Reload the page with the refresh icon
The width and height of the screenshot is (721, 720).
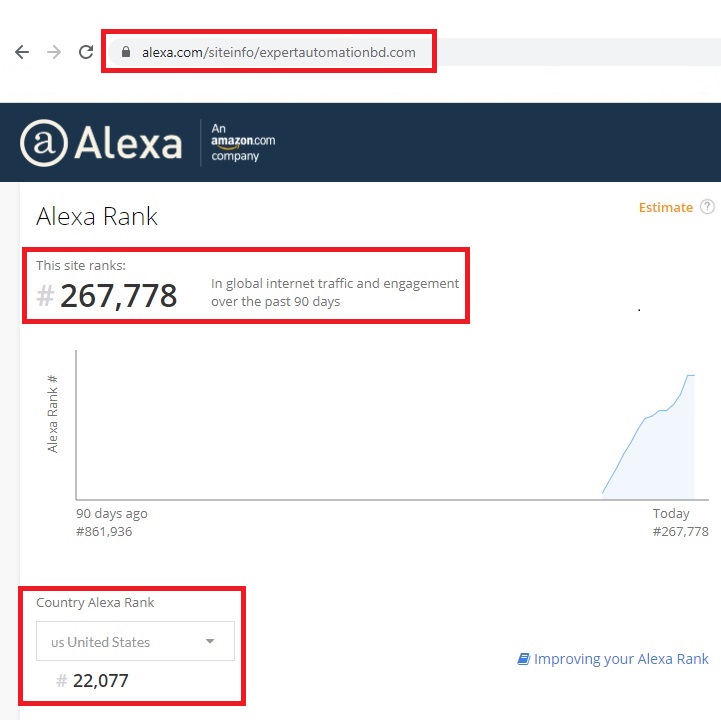[86, 52]
